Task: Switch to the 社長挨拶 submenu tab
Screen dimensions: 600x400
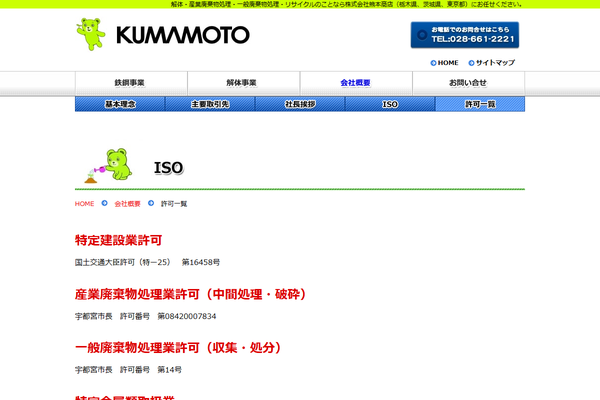Action: (300, 104)
